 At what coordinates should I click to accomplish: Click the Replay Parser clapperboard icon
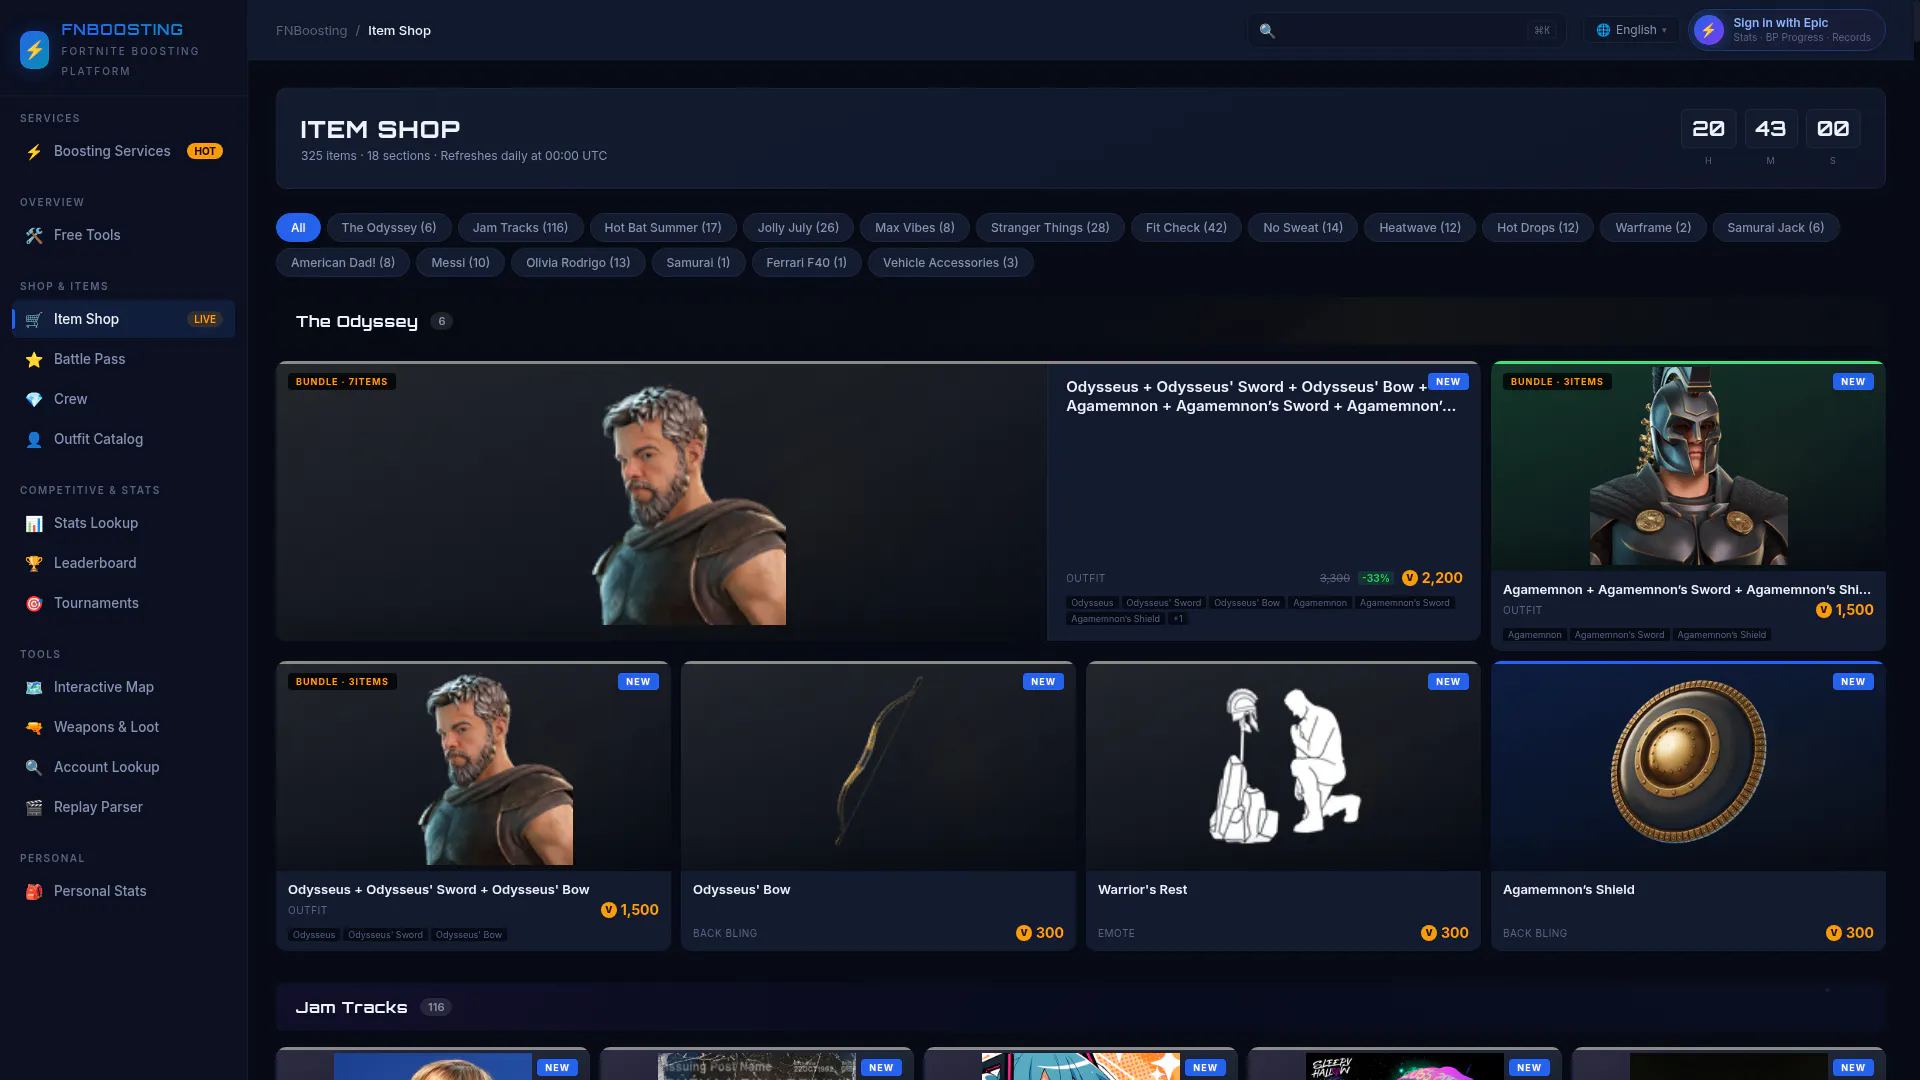[x=34, y=808]
